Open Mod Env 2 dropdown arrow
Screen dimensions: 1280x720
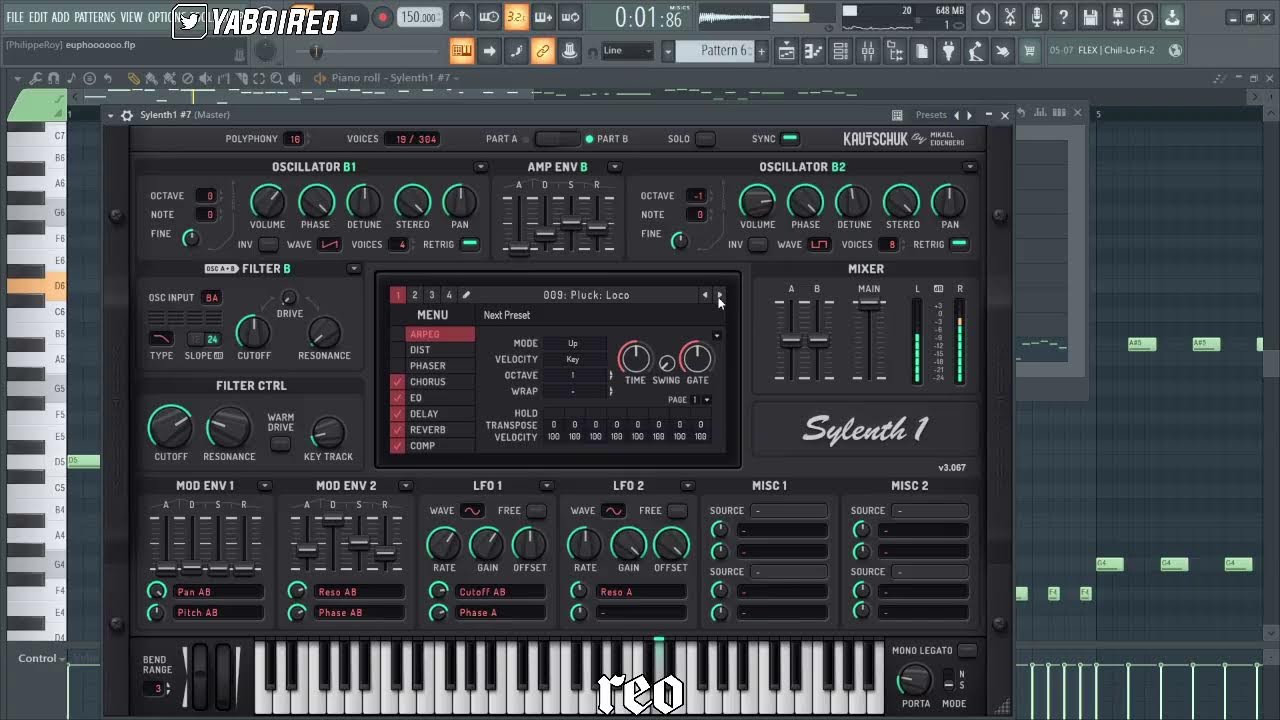point(406,486)
